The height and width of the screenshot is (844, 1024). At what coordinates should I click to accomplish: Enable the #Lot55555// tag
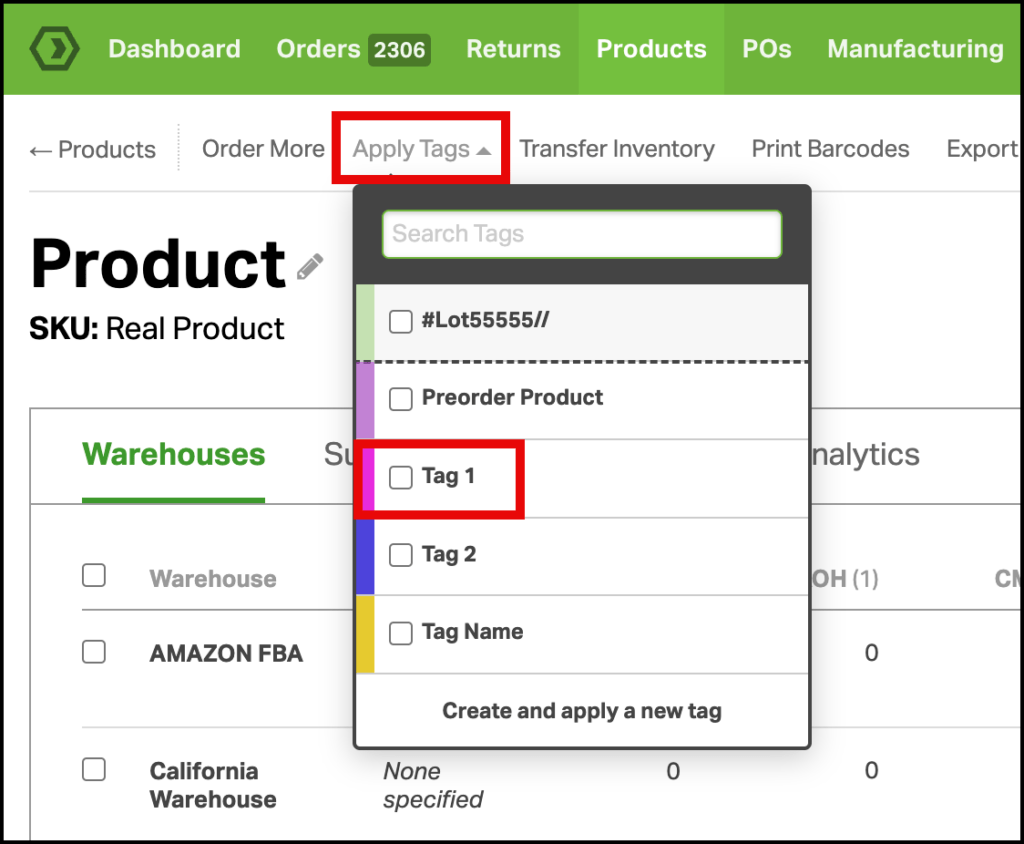(x=400, y=321)
